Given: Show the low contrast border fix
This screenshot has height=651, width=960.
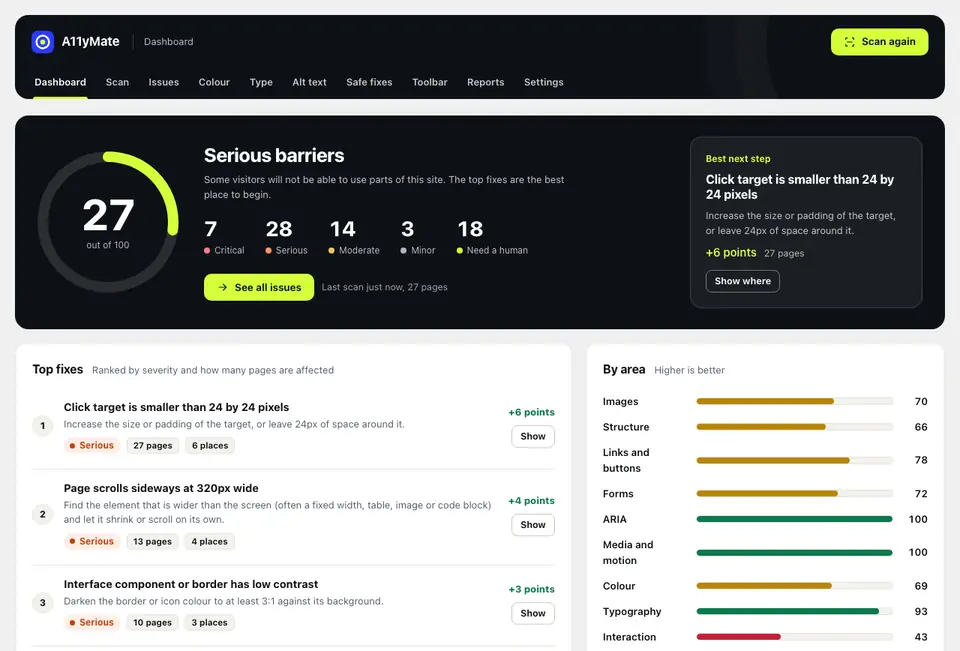Looking at the screenshot, I should point(533,613).
